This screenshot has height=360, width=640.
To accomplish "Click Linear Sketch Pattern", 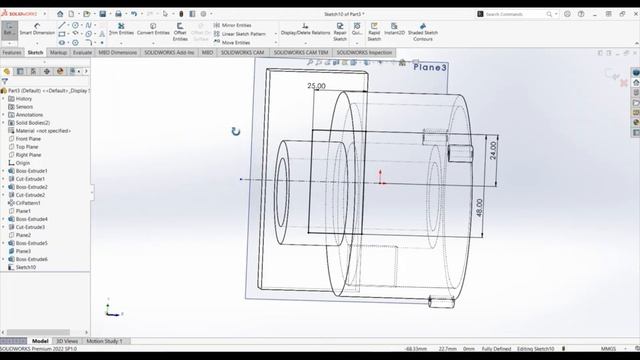I will click(240, 34).
